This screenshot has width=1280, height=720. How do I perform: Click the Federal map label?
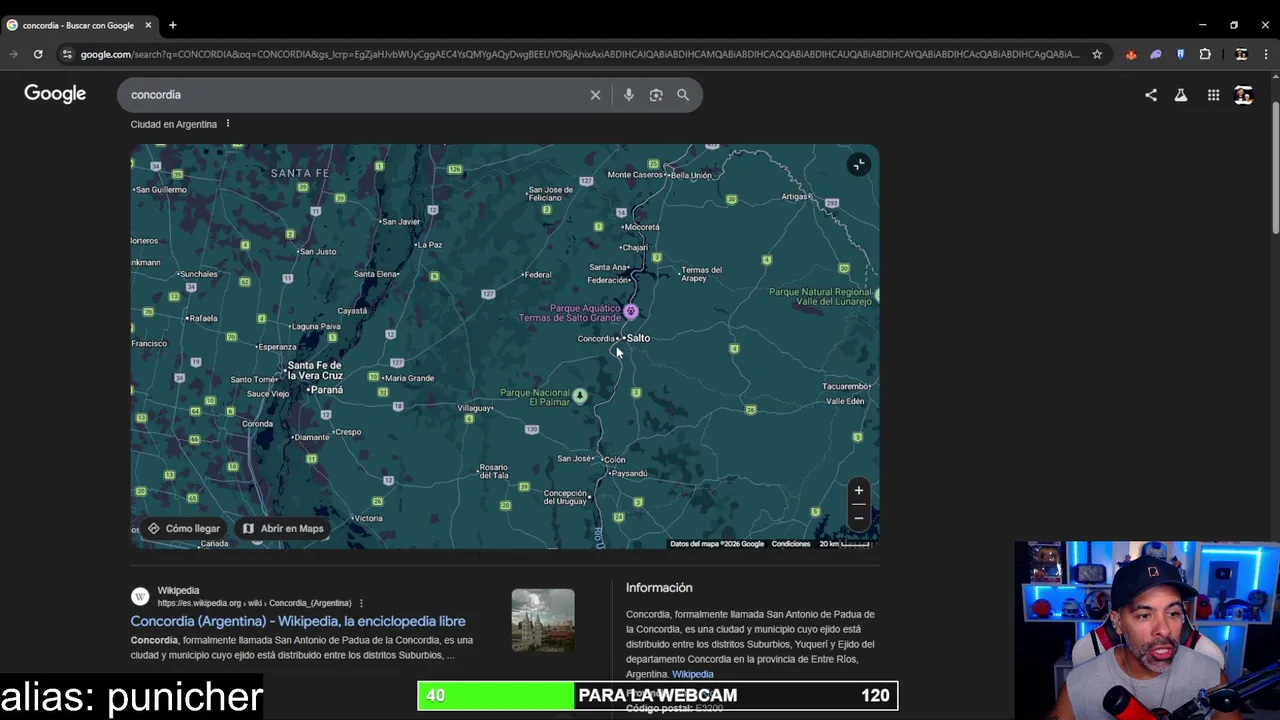click(538, 275)
